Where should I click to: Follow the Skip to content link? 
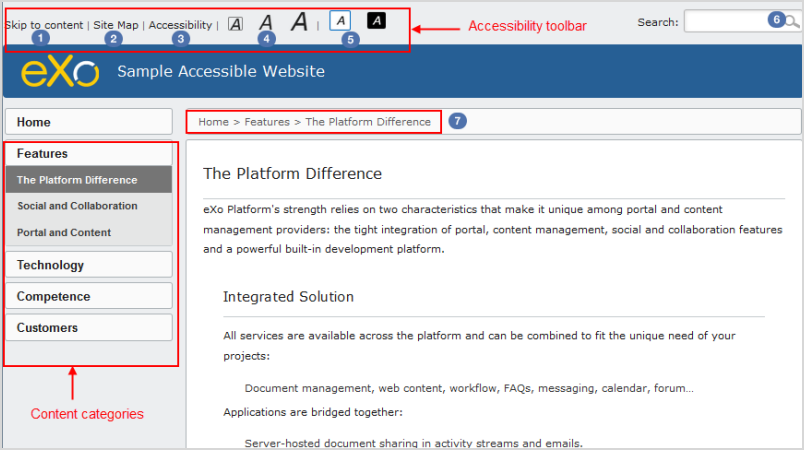click(44, 25)
